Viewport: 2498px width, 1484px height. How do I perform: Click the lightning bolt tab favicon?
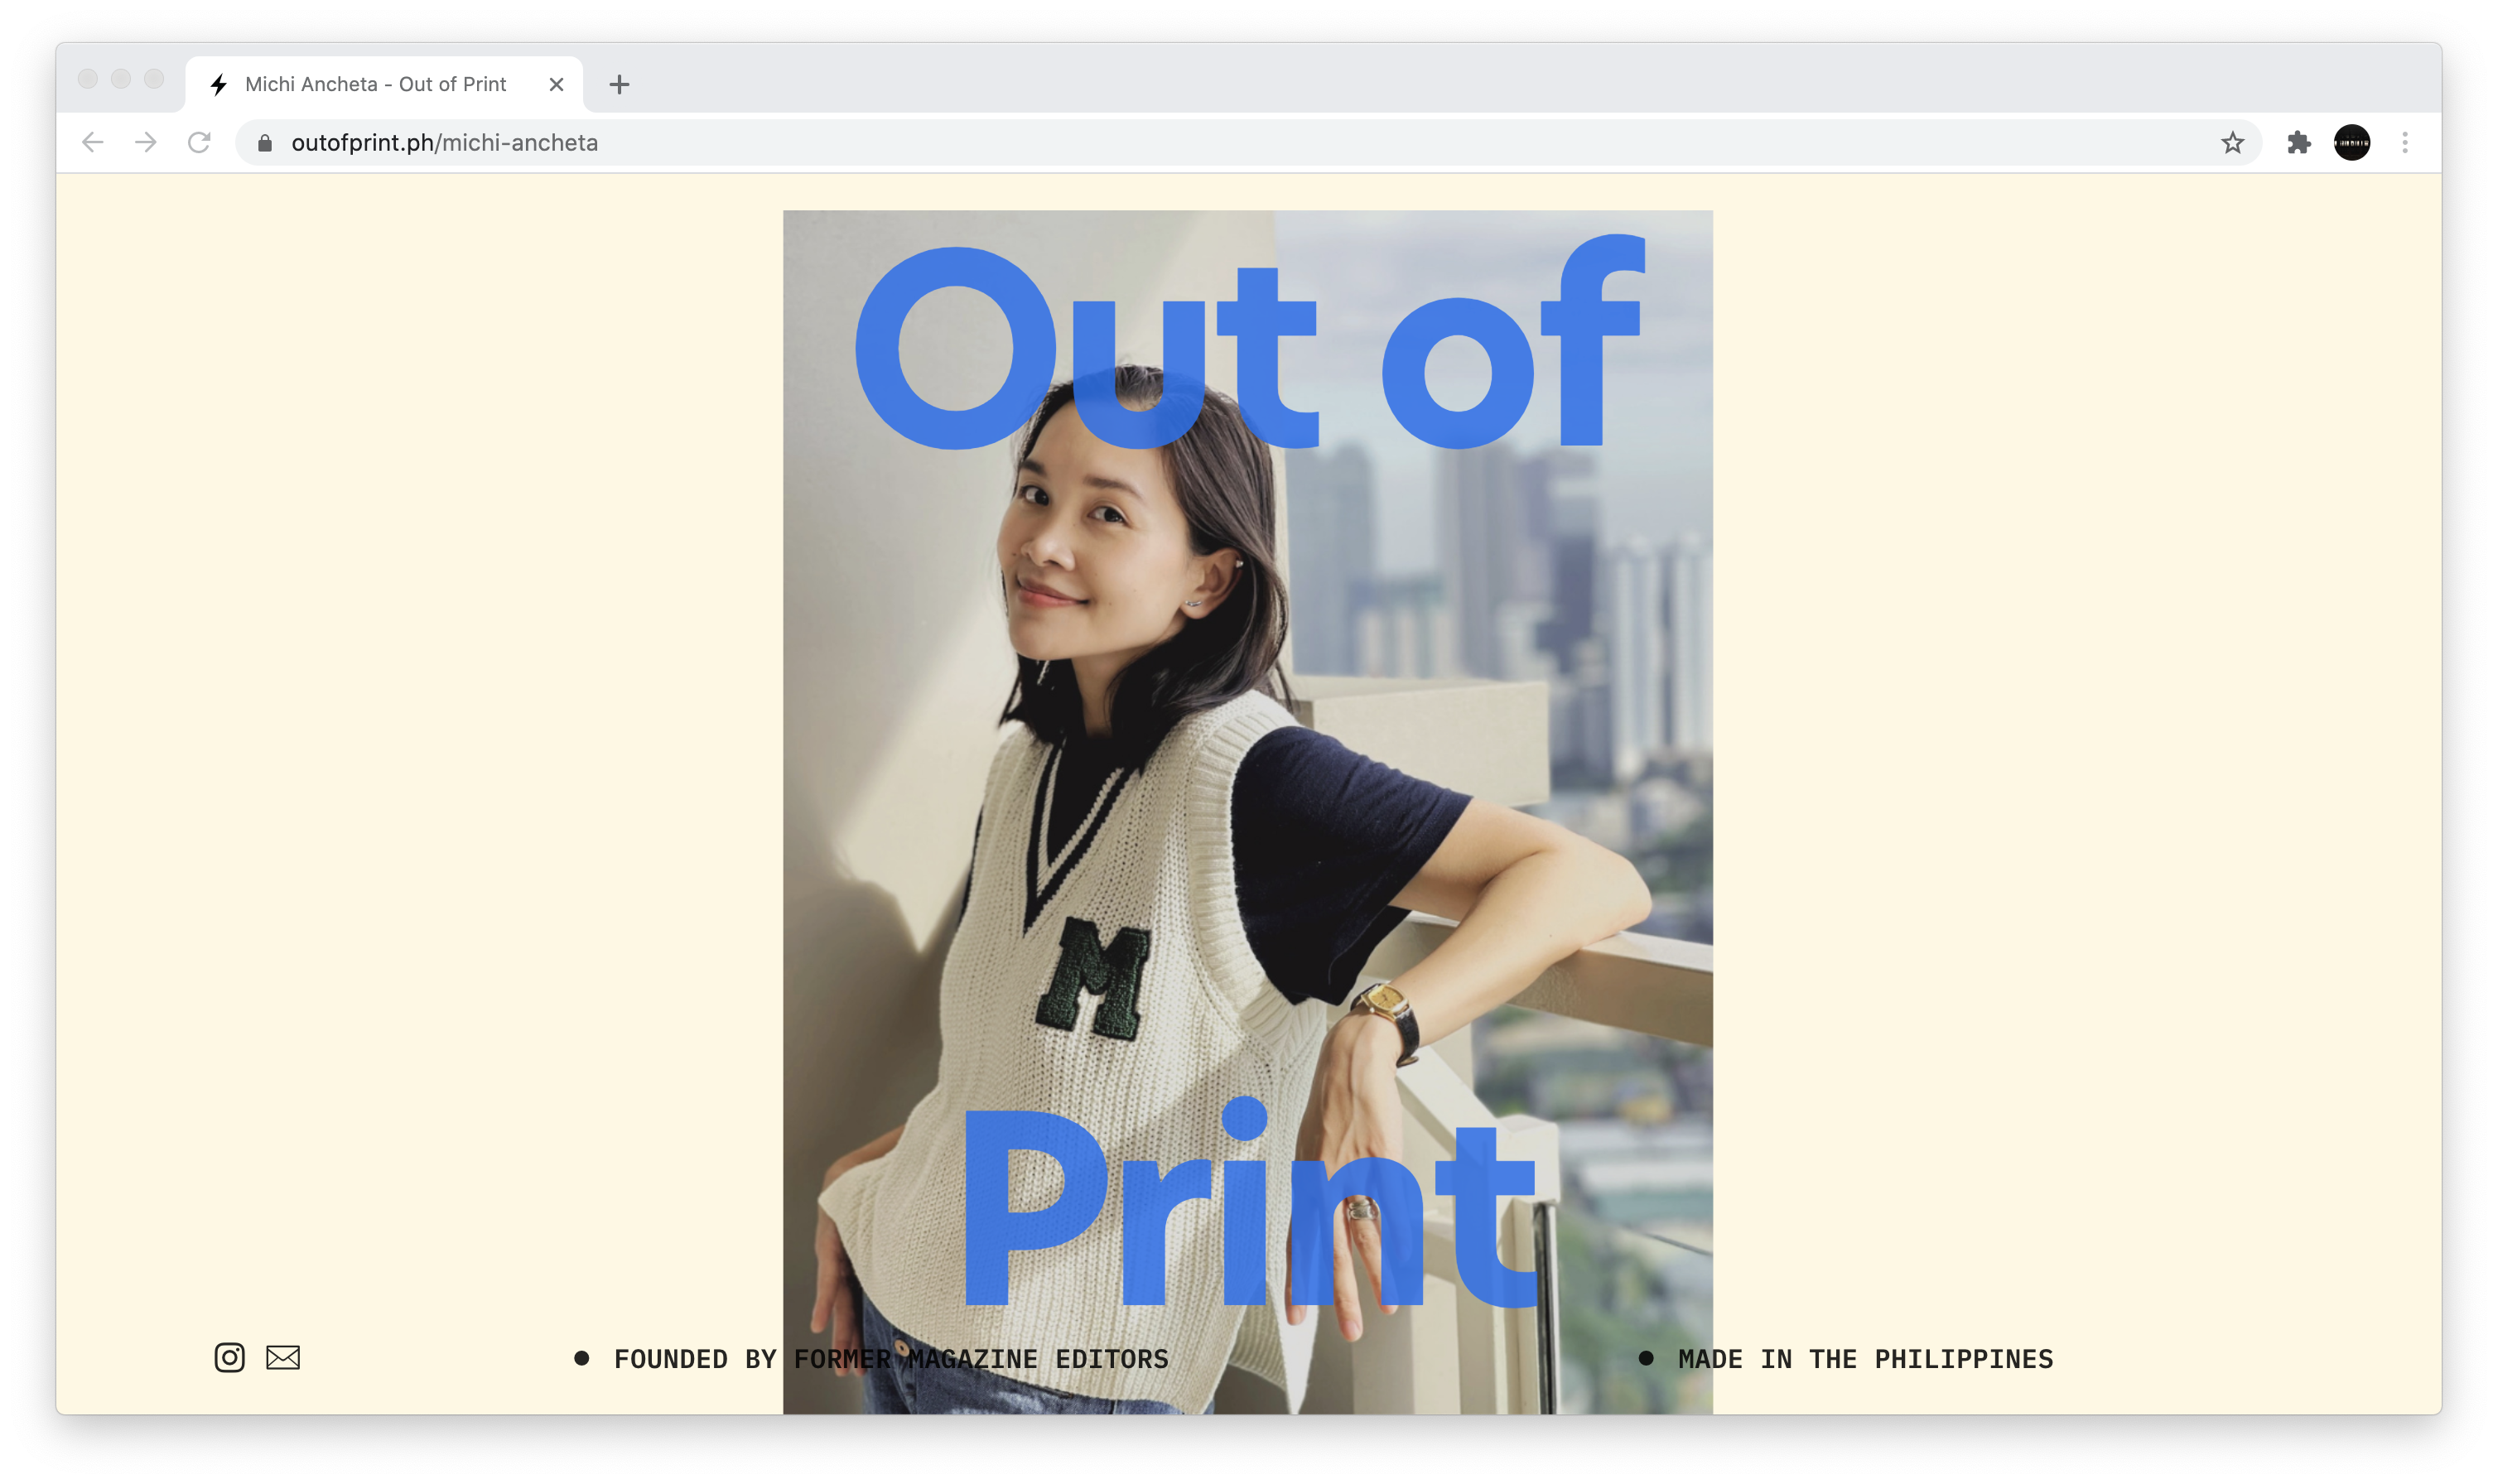click(219, 85)
